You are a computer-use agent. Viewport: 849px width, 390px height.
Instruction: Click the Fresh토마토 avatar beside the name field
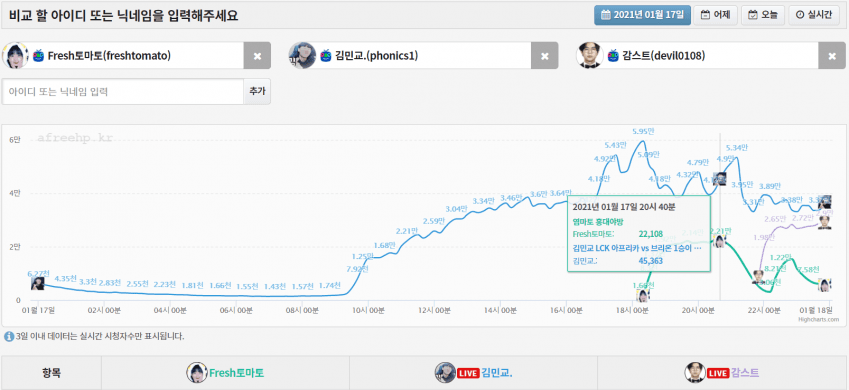click(x=15, y=55)
